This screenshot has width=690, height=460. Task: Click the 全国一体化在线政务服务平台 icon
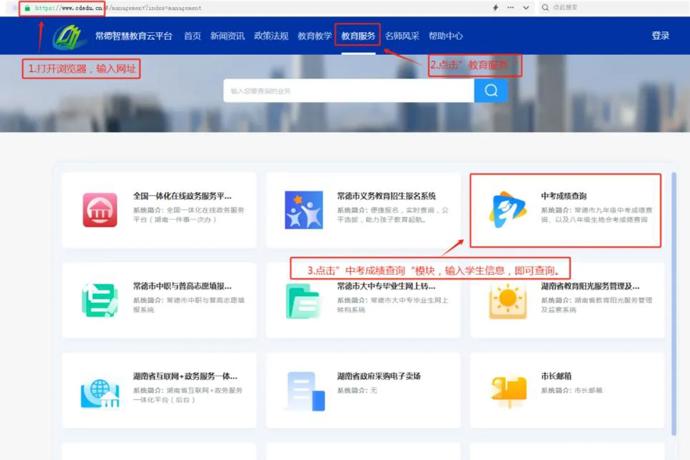point(101,210)
